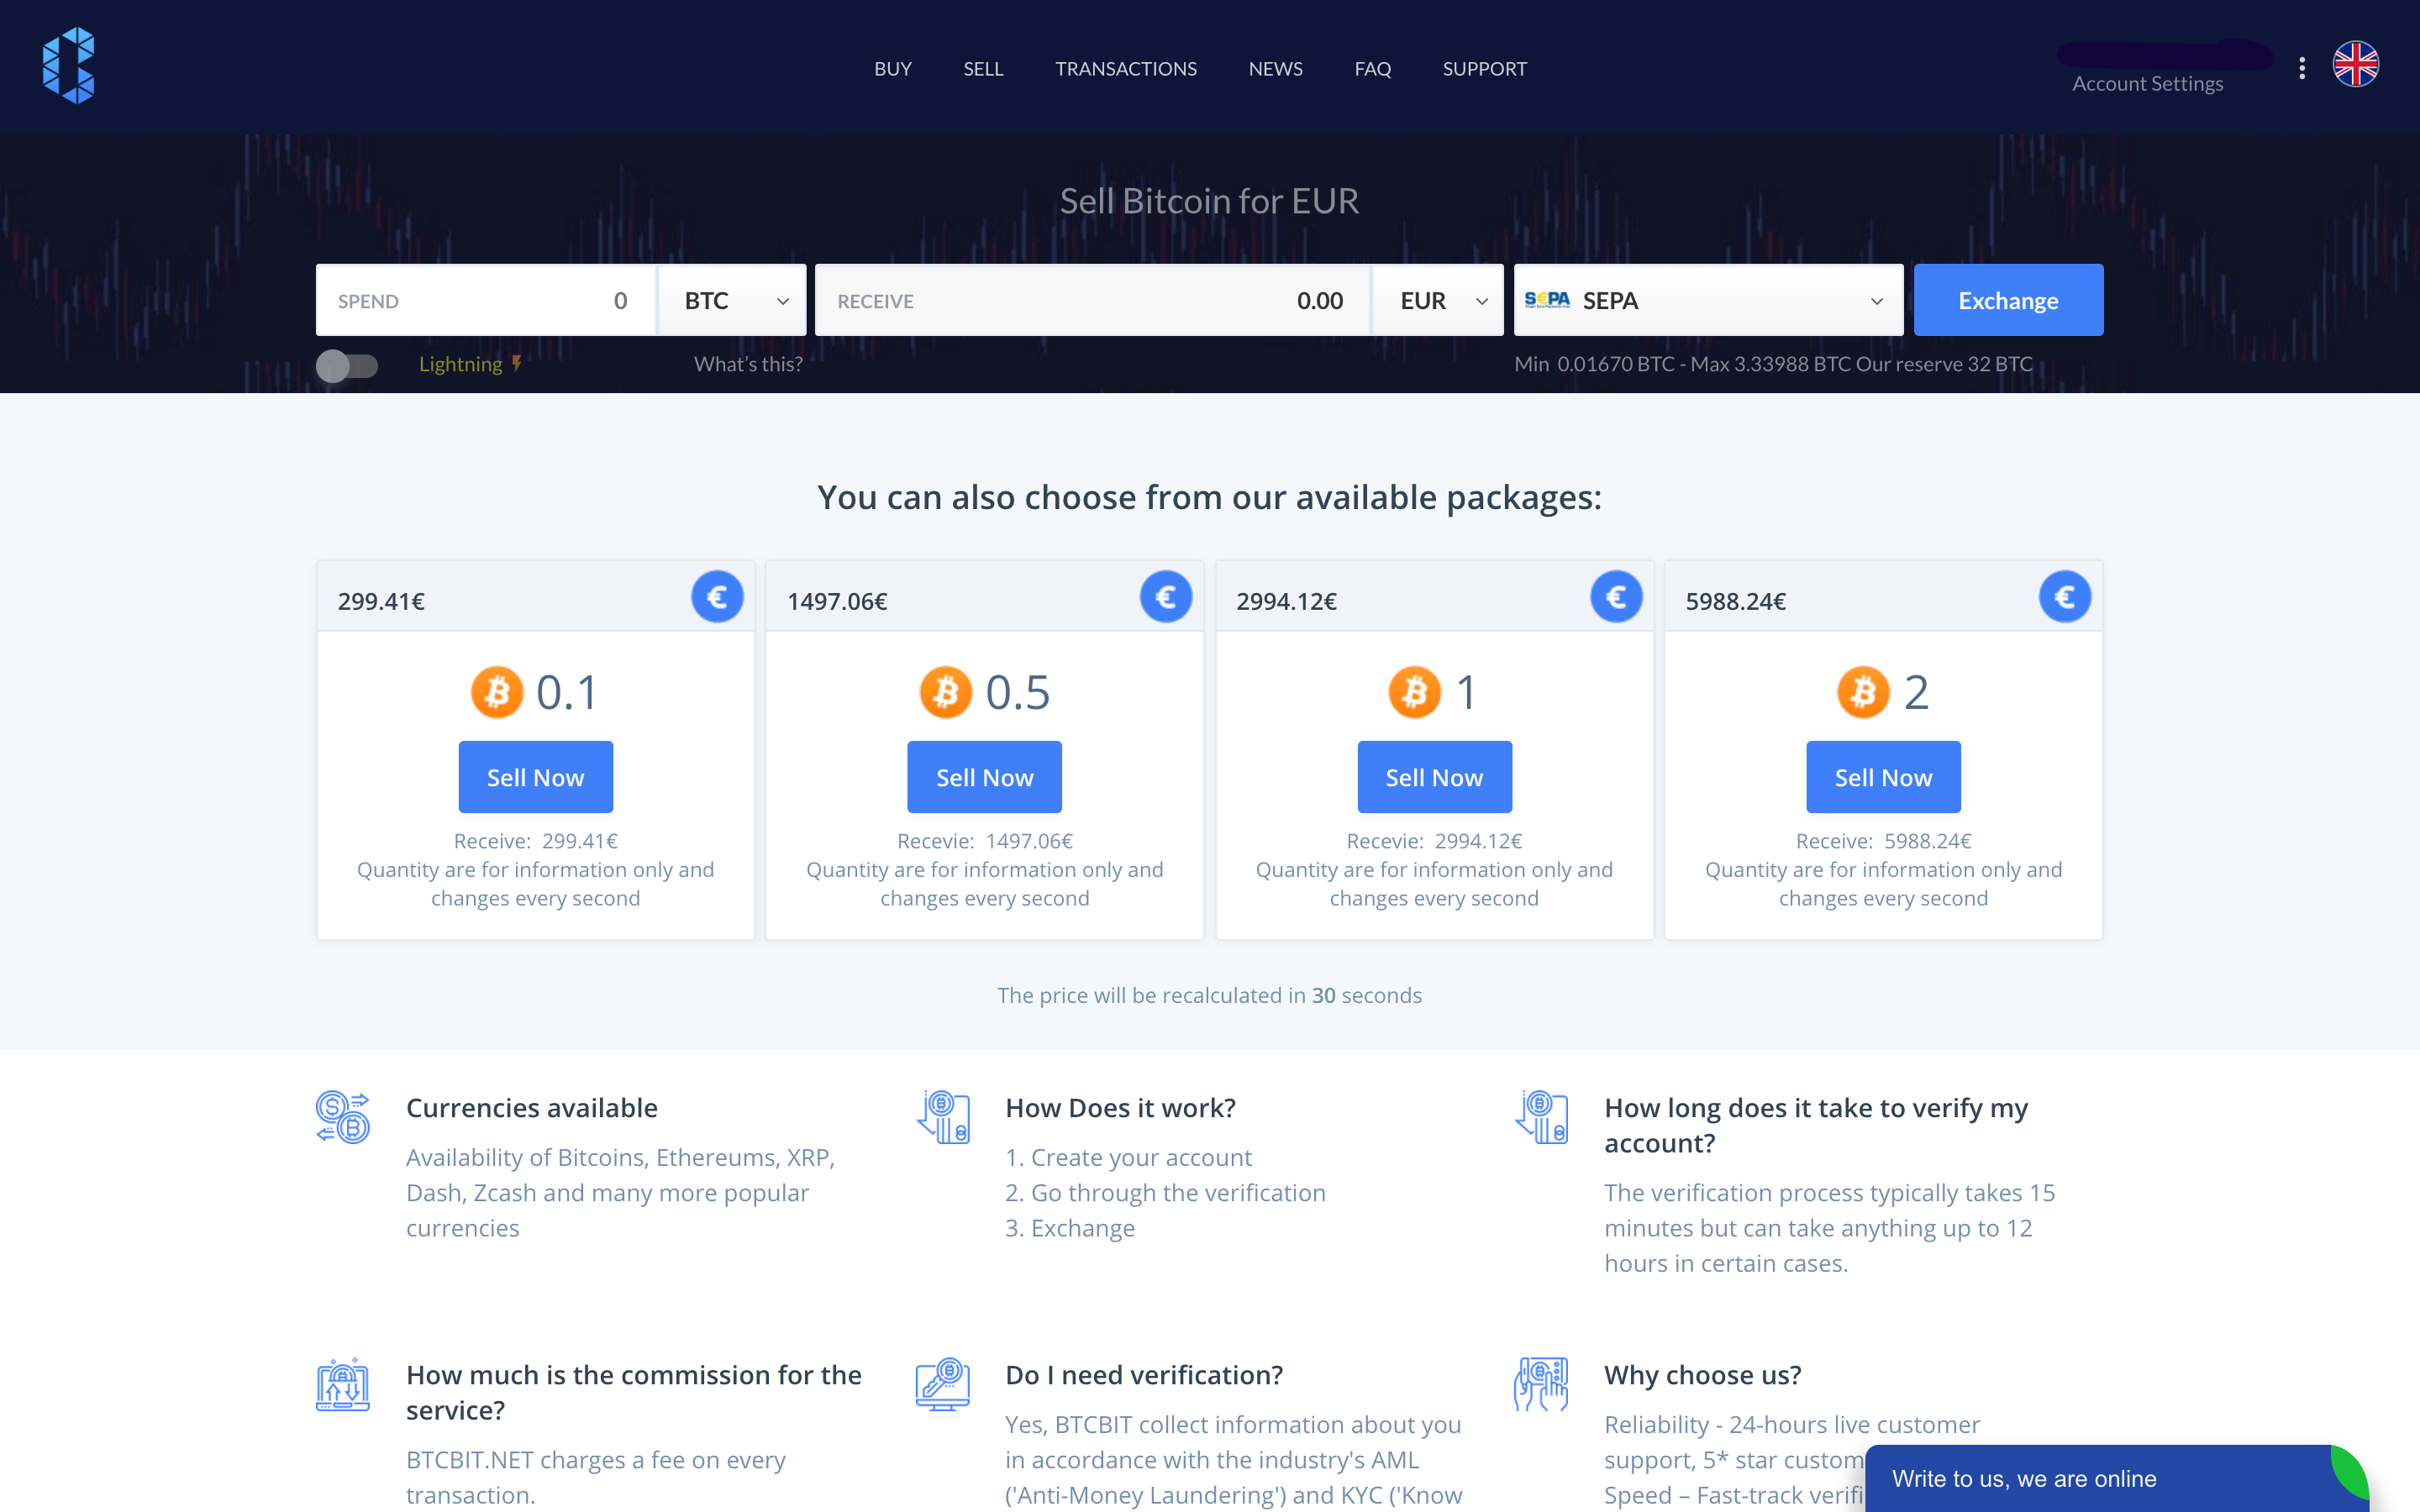Open the three-dot account menu

click(2302, 68)
